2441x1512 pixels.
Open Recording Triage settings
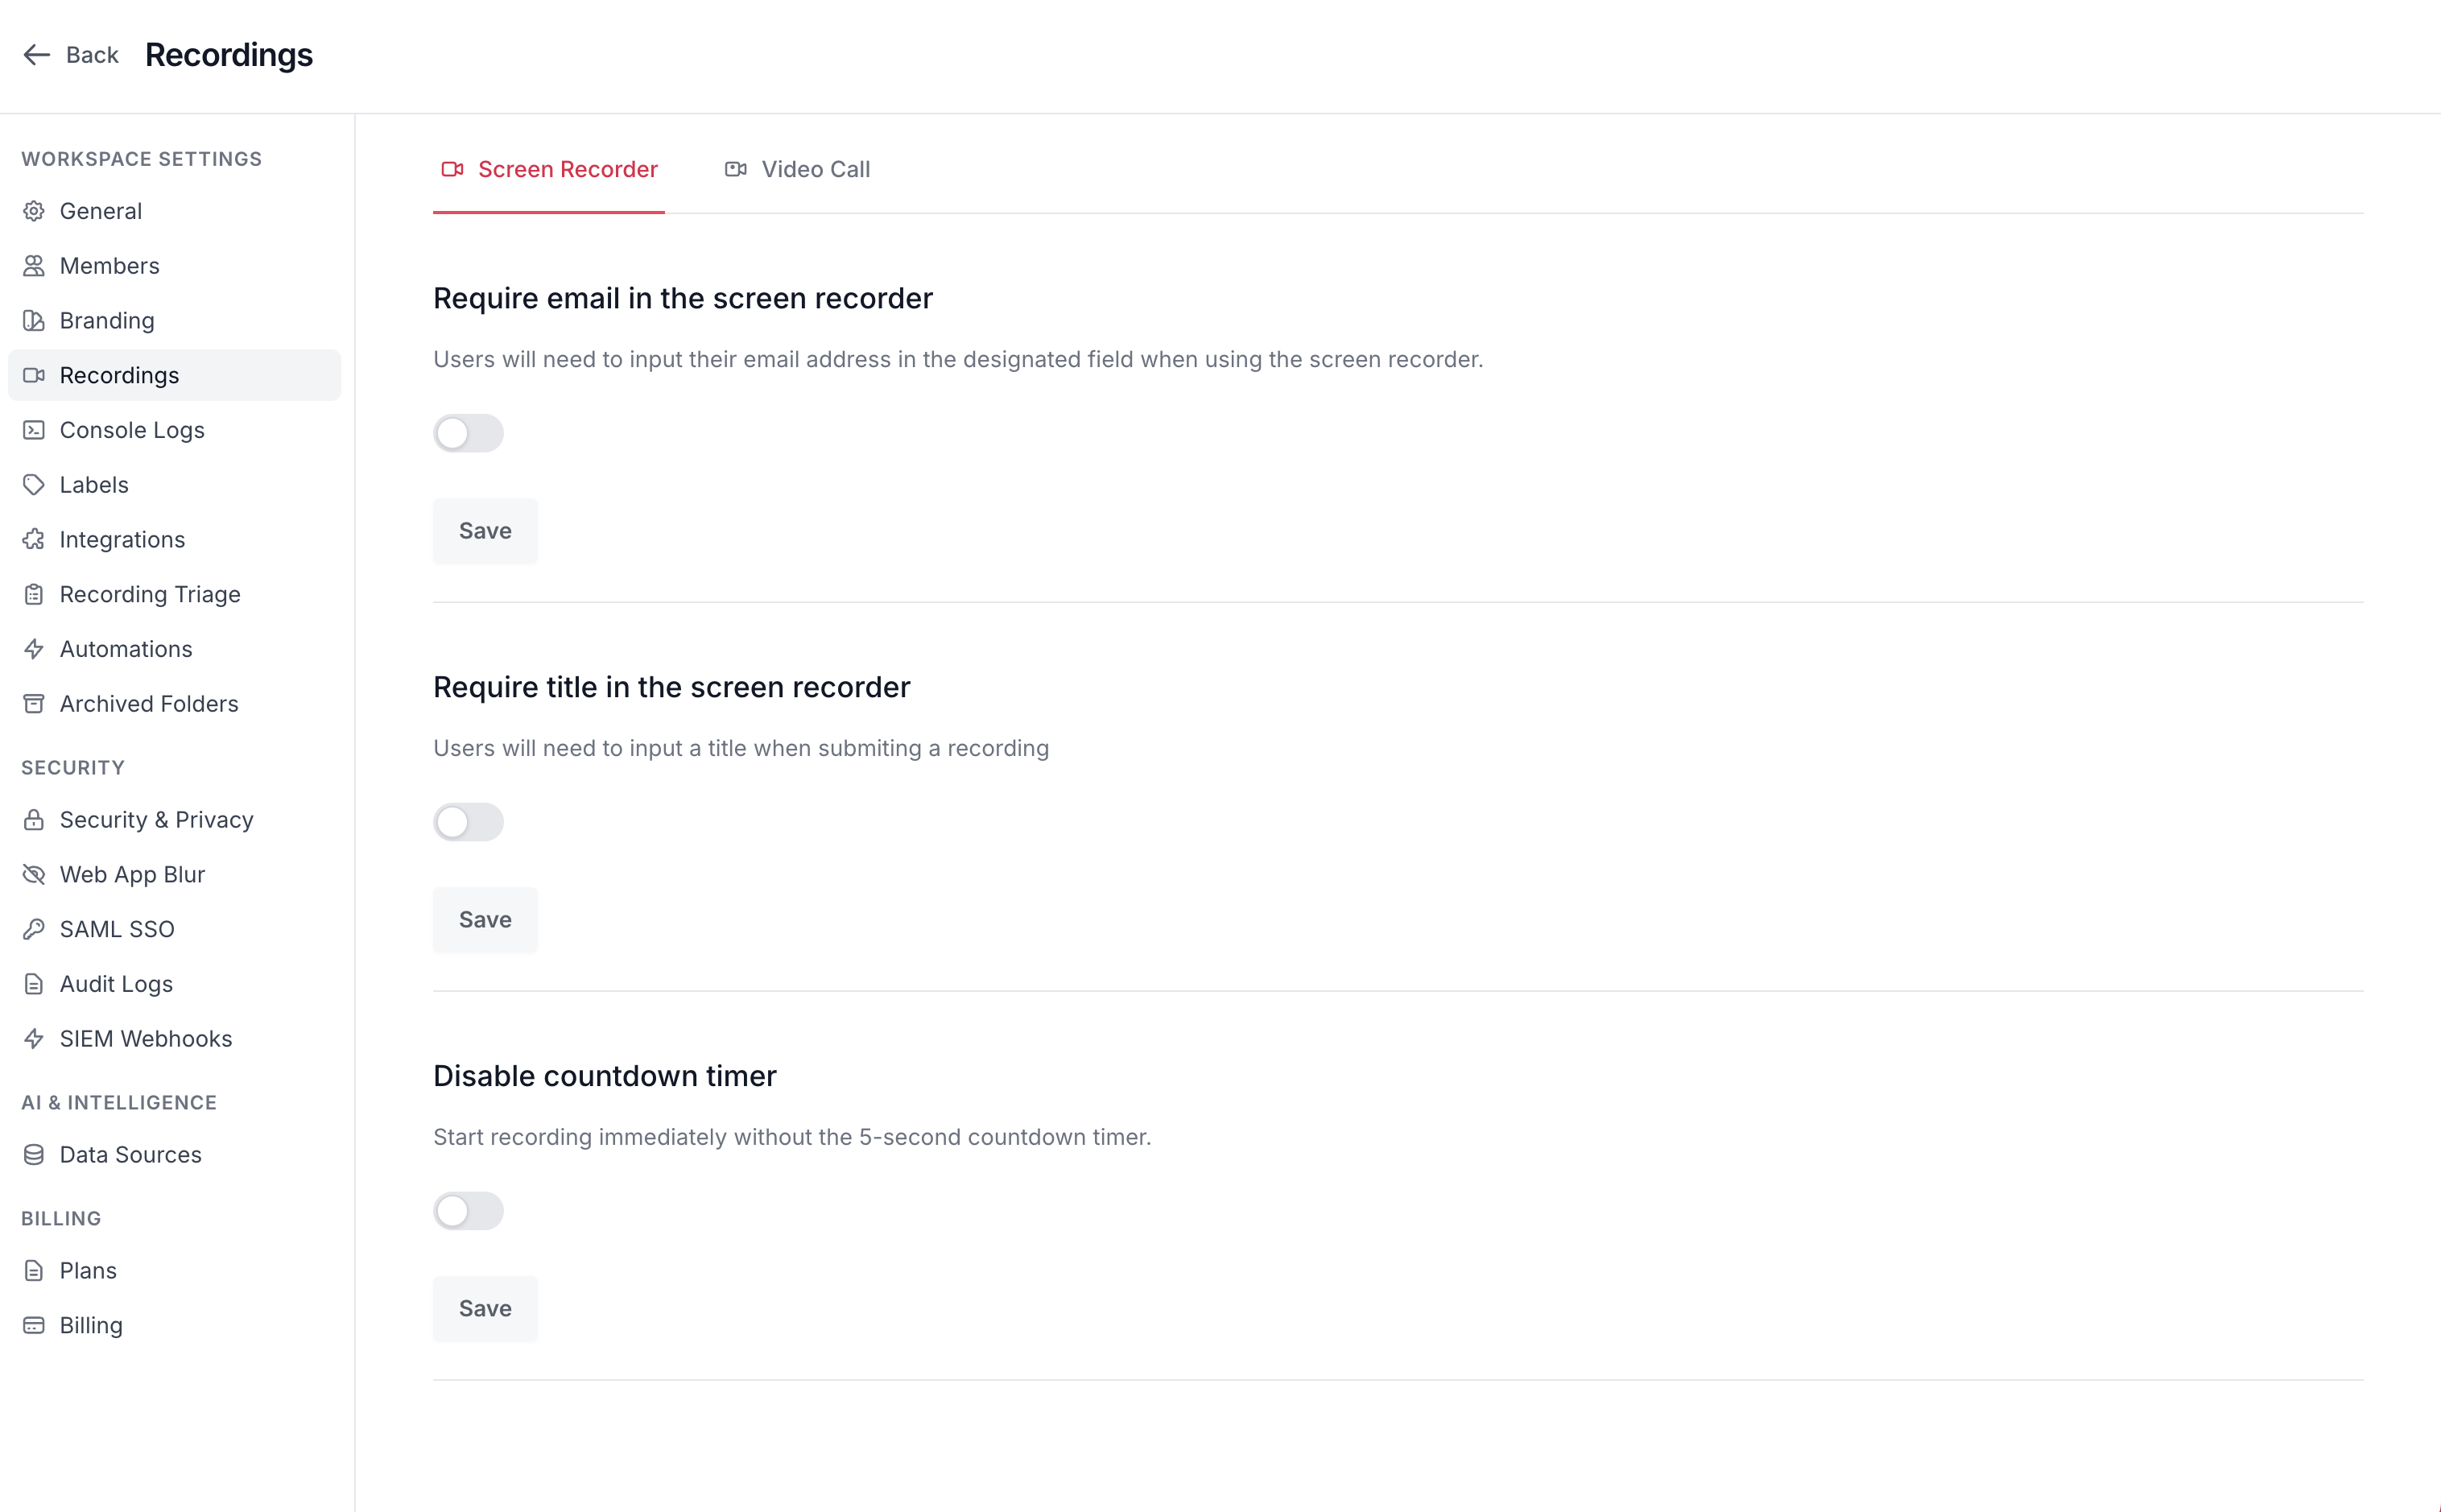tap(150, 594)
